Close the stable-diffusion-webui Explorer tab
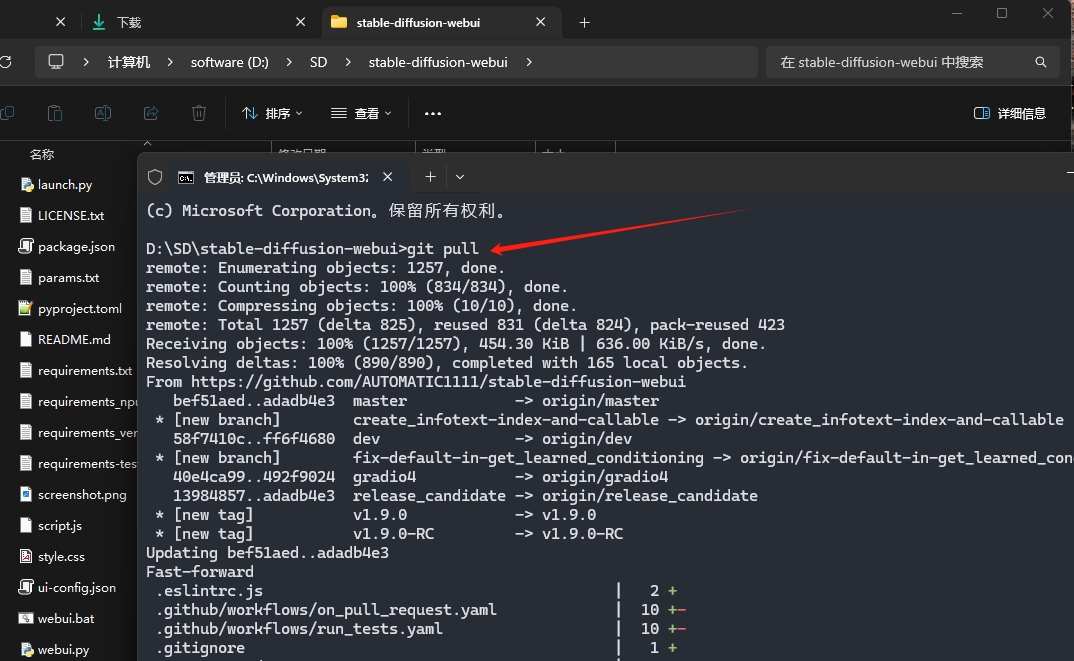 [540, 23]
